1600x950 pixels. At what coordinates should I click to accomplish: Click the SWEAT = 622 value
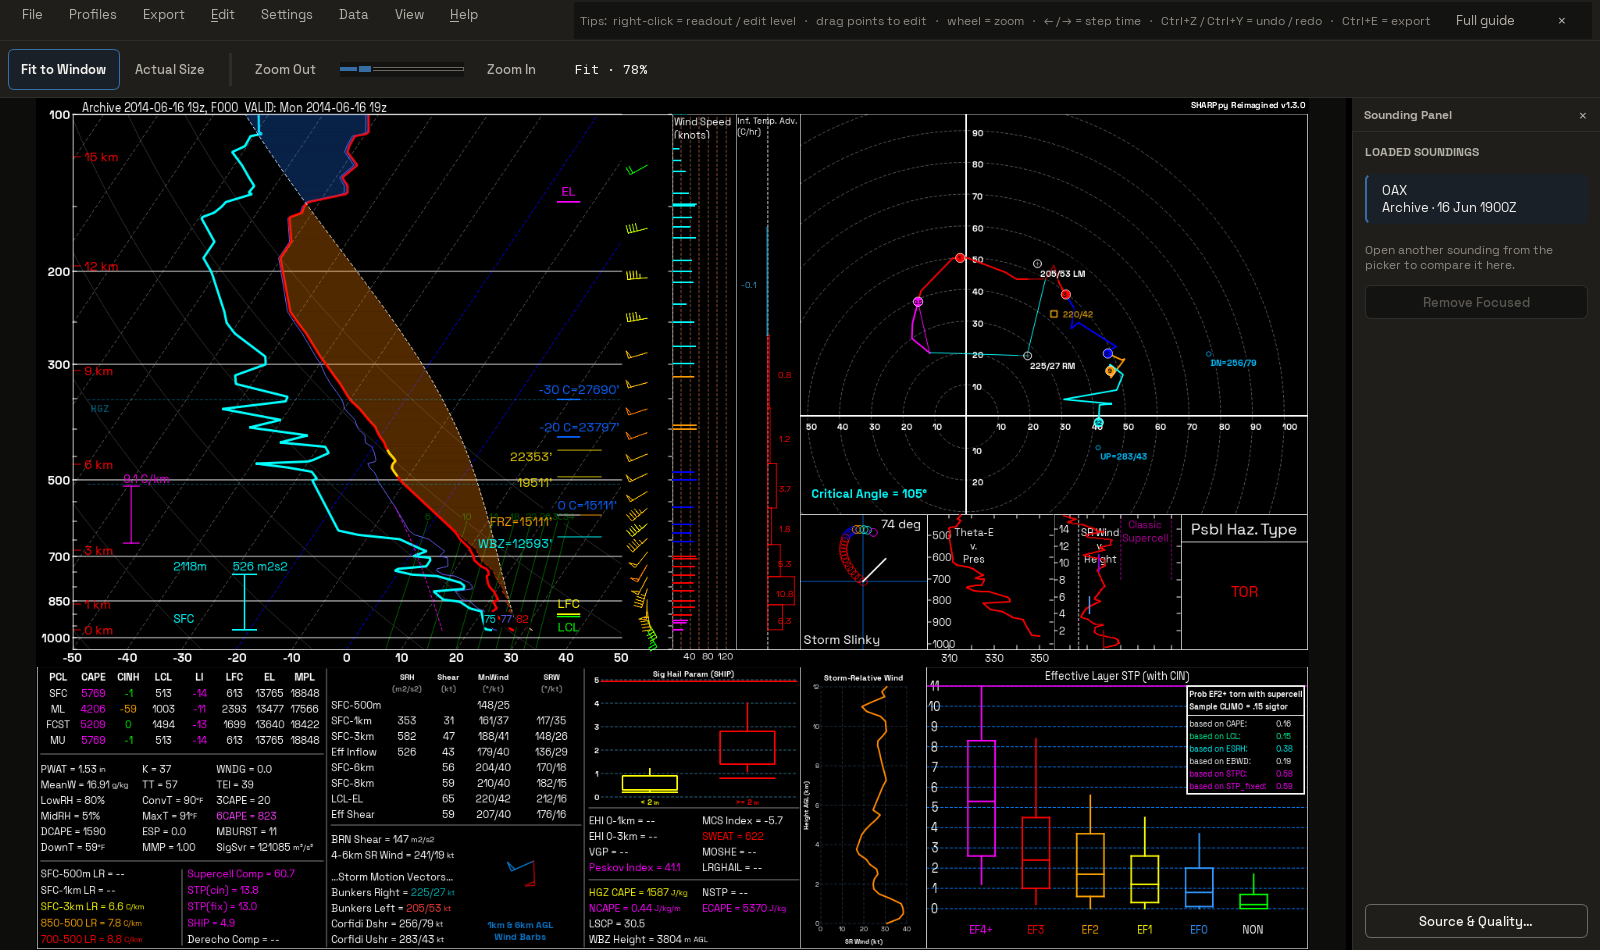[733, 836]
